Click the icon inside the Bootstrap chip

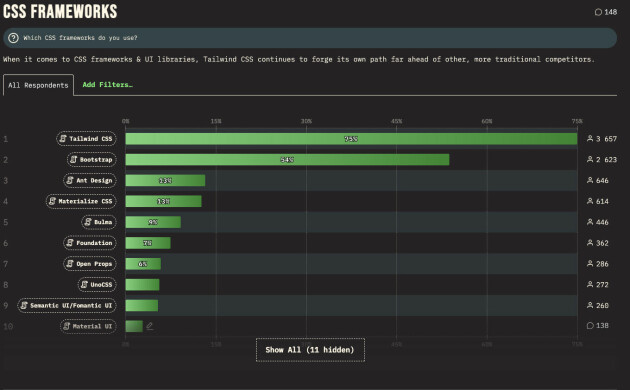click(x=74, y=159)
